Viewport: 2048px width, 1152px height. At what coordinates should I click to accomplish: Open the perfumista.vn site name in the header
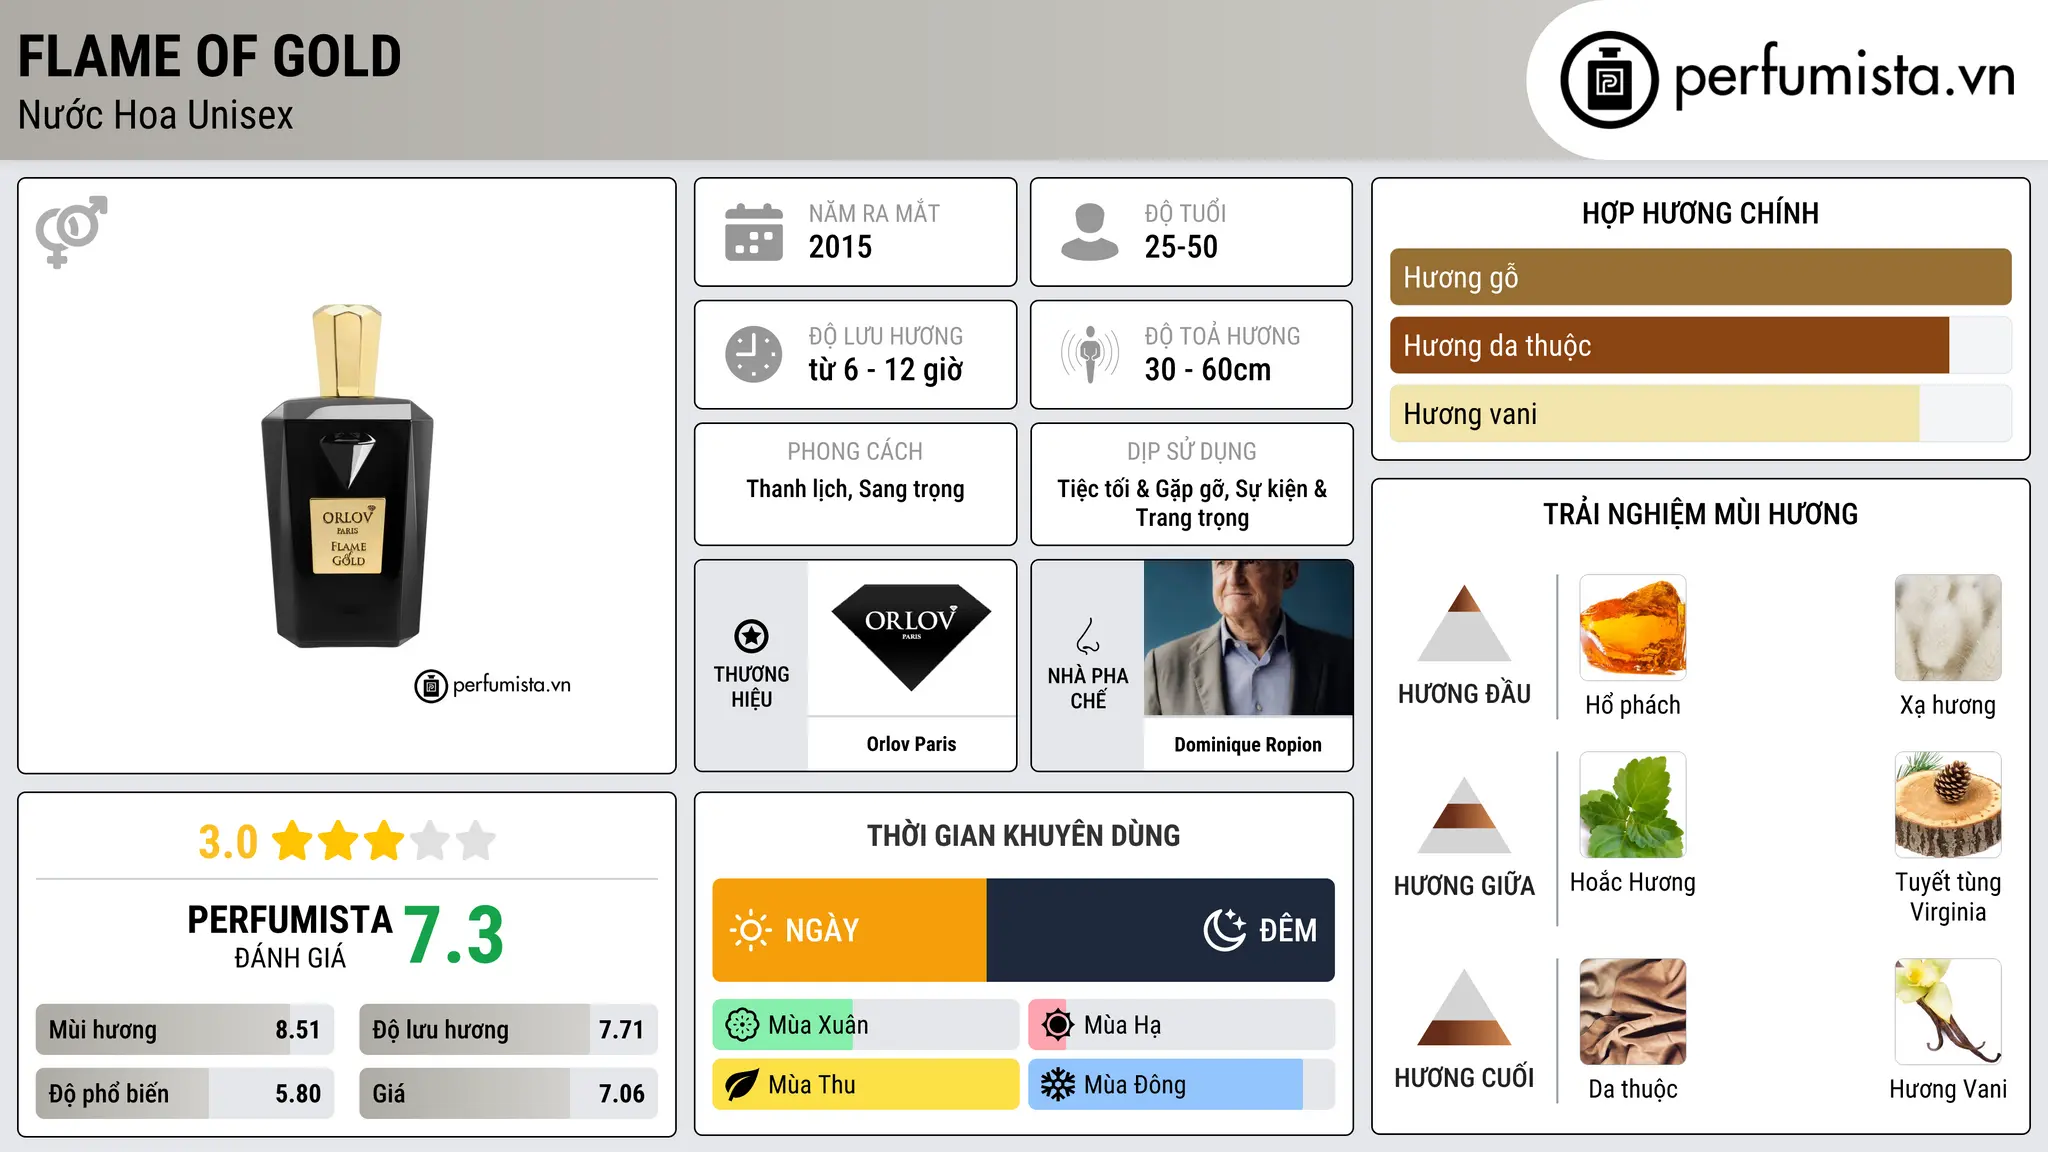click(x=1844, y=75)
